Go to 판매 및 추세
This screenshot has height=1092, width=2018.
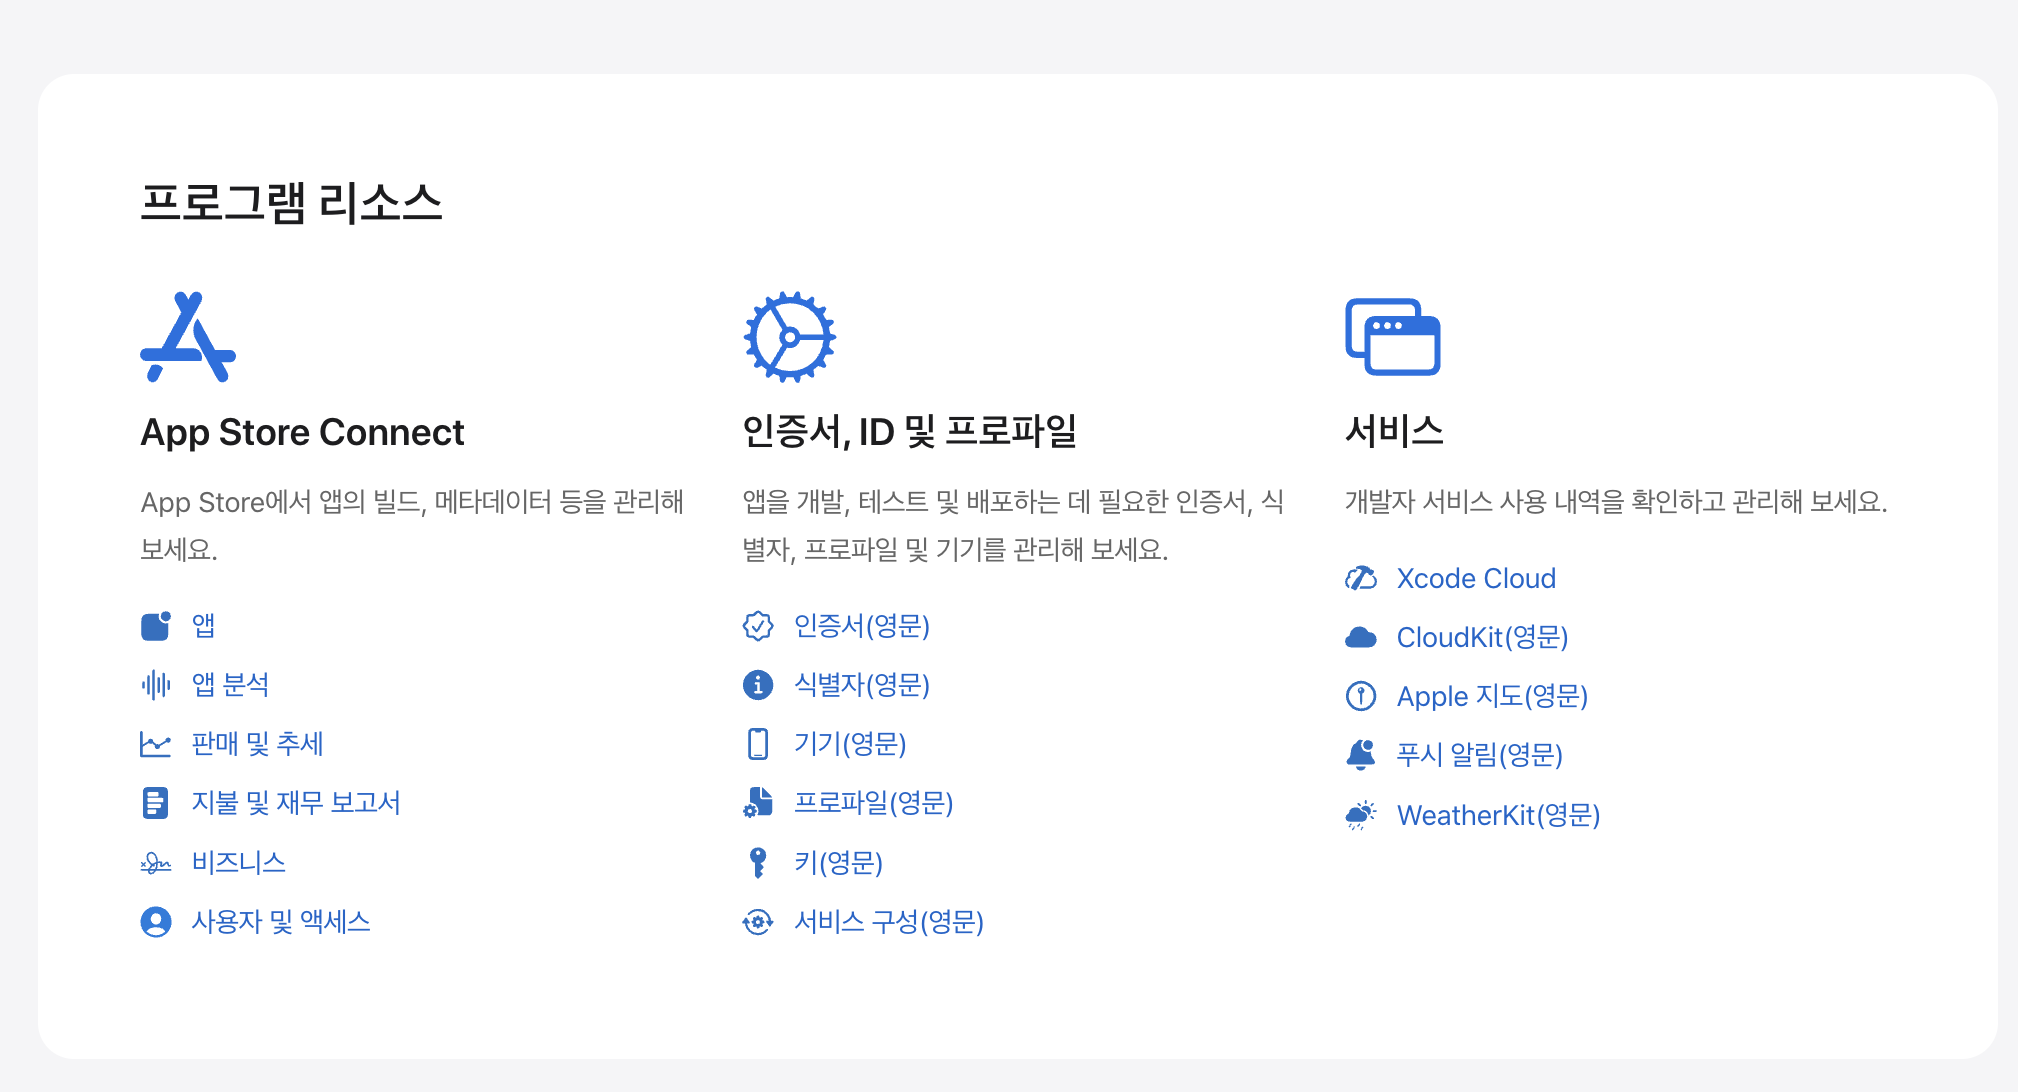258,744
